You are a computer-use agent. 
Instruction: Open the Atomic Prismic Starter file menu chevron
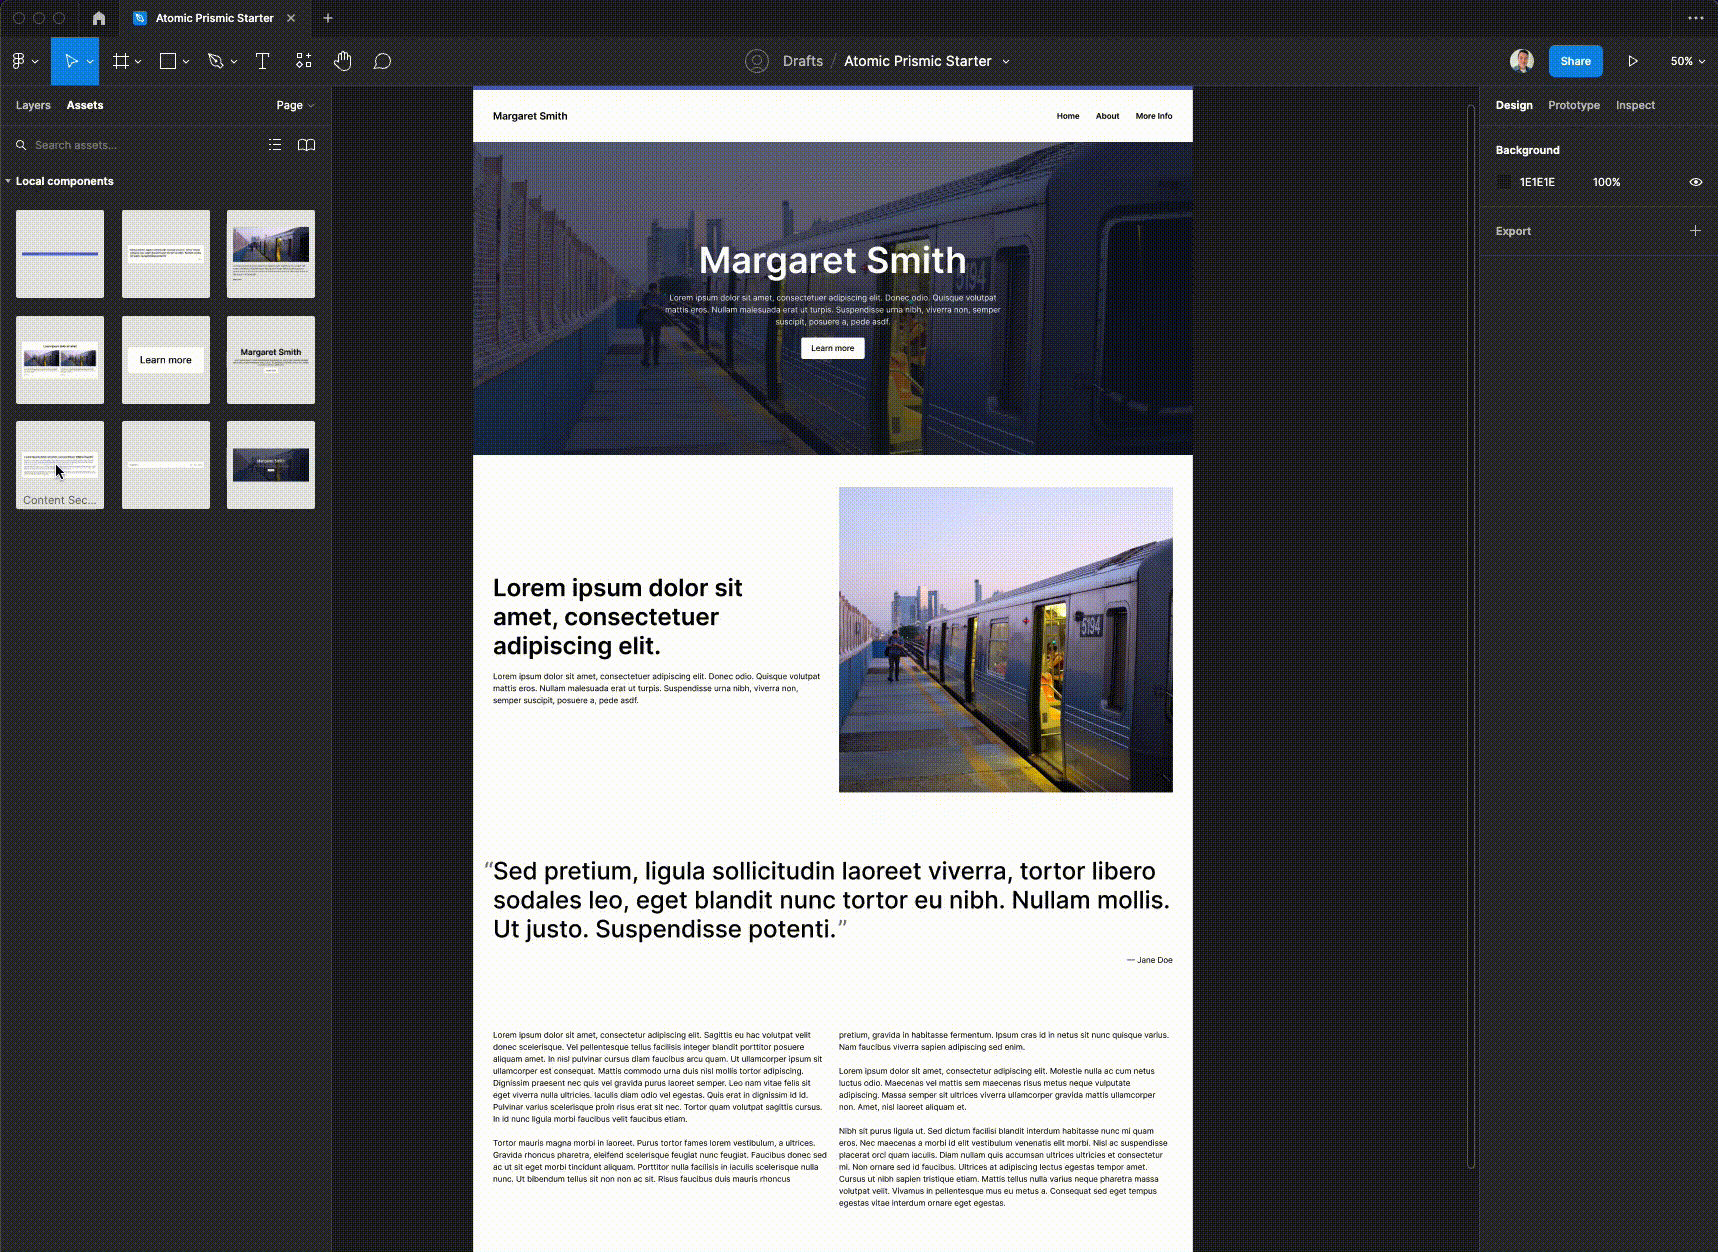[x=1005, y=61]
